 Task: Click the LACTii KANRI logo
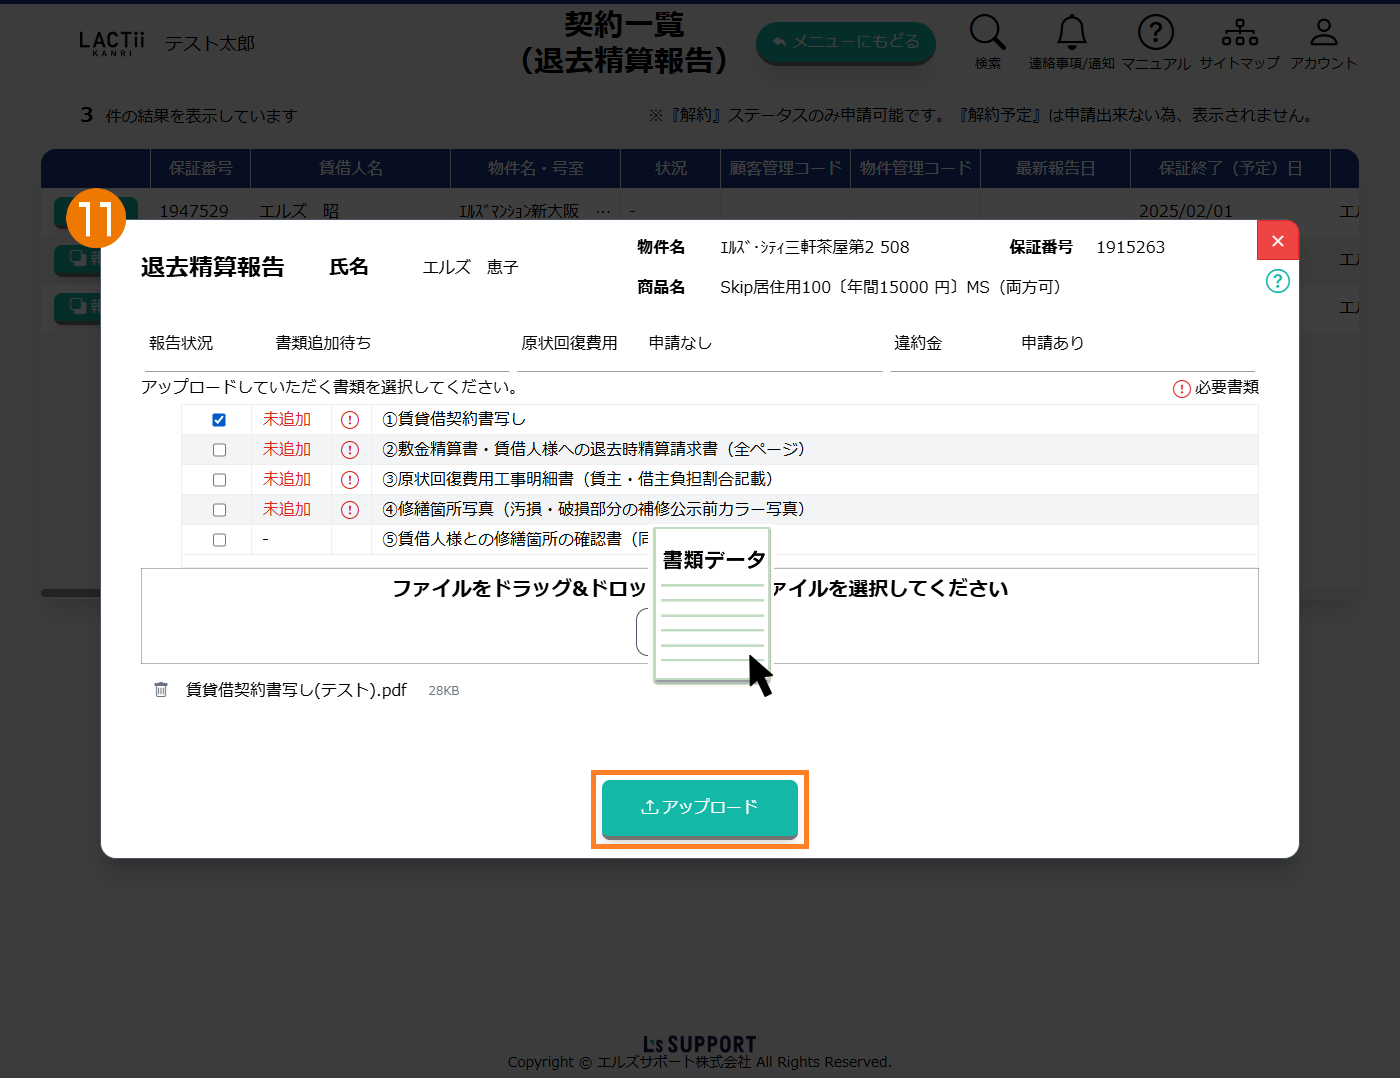(x=112, y=42)
